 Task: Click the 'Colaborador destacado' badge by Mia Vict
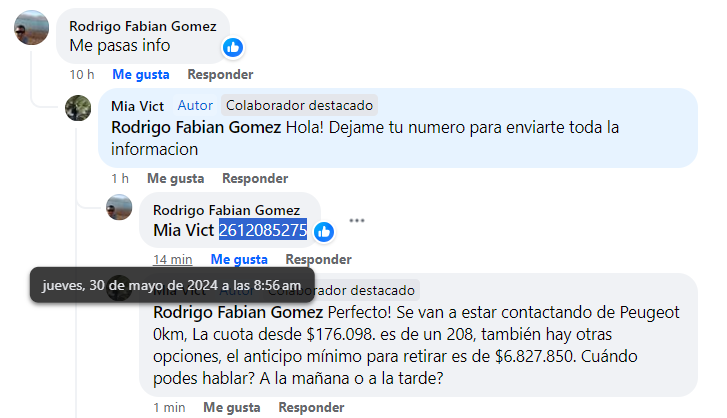tap(300, 104)
